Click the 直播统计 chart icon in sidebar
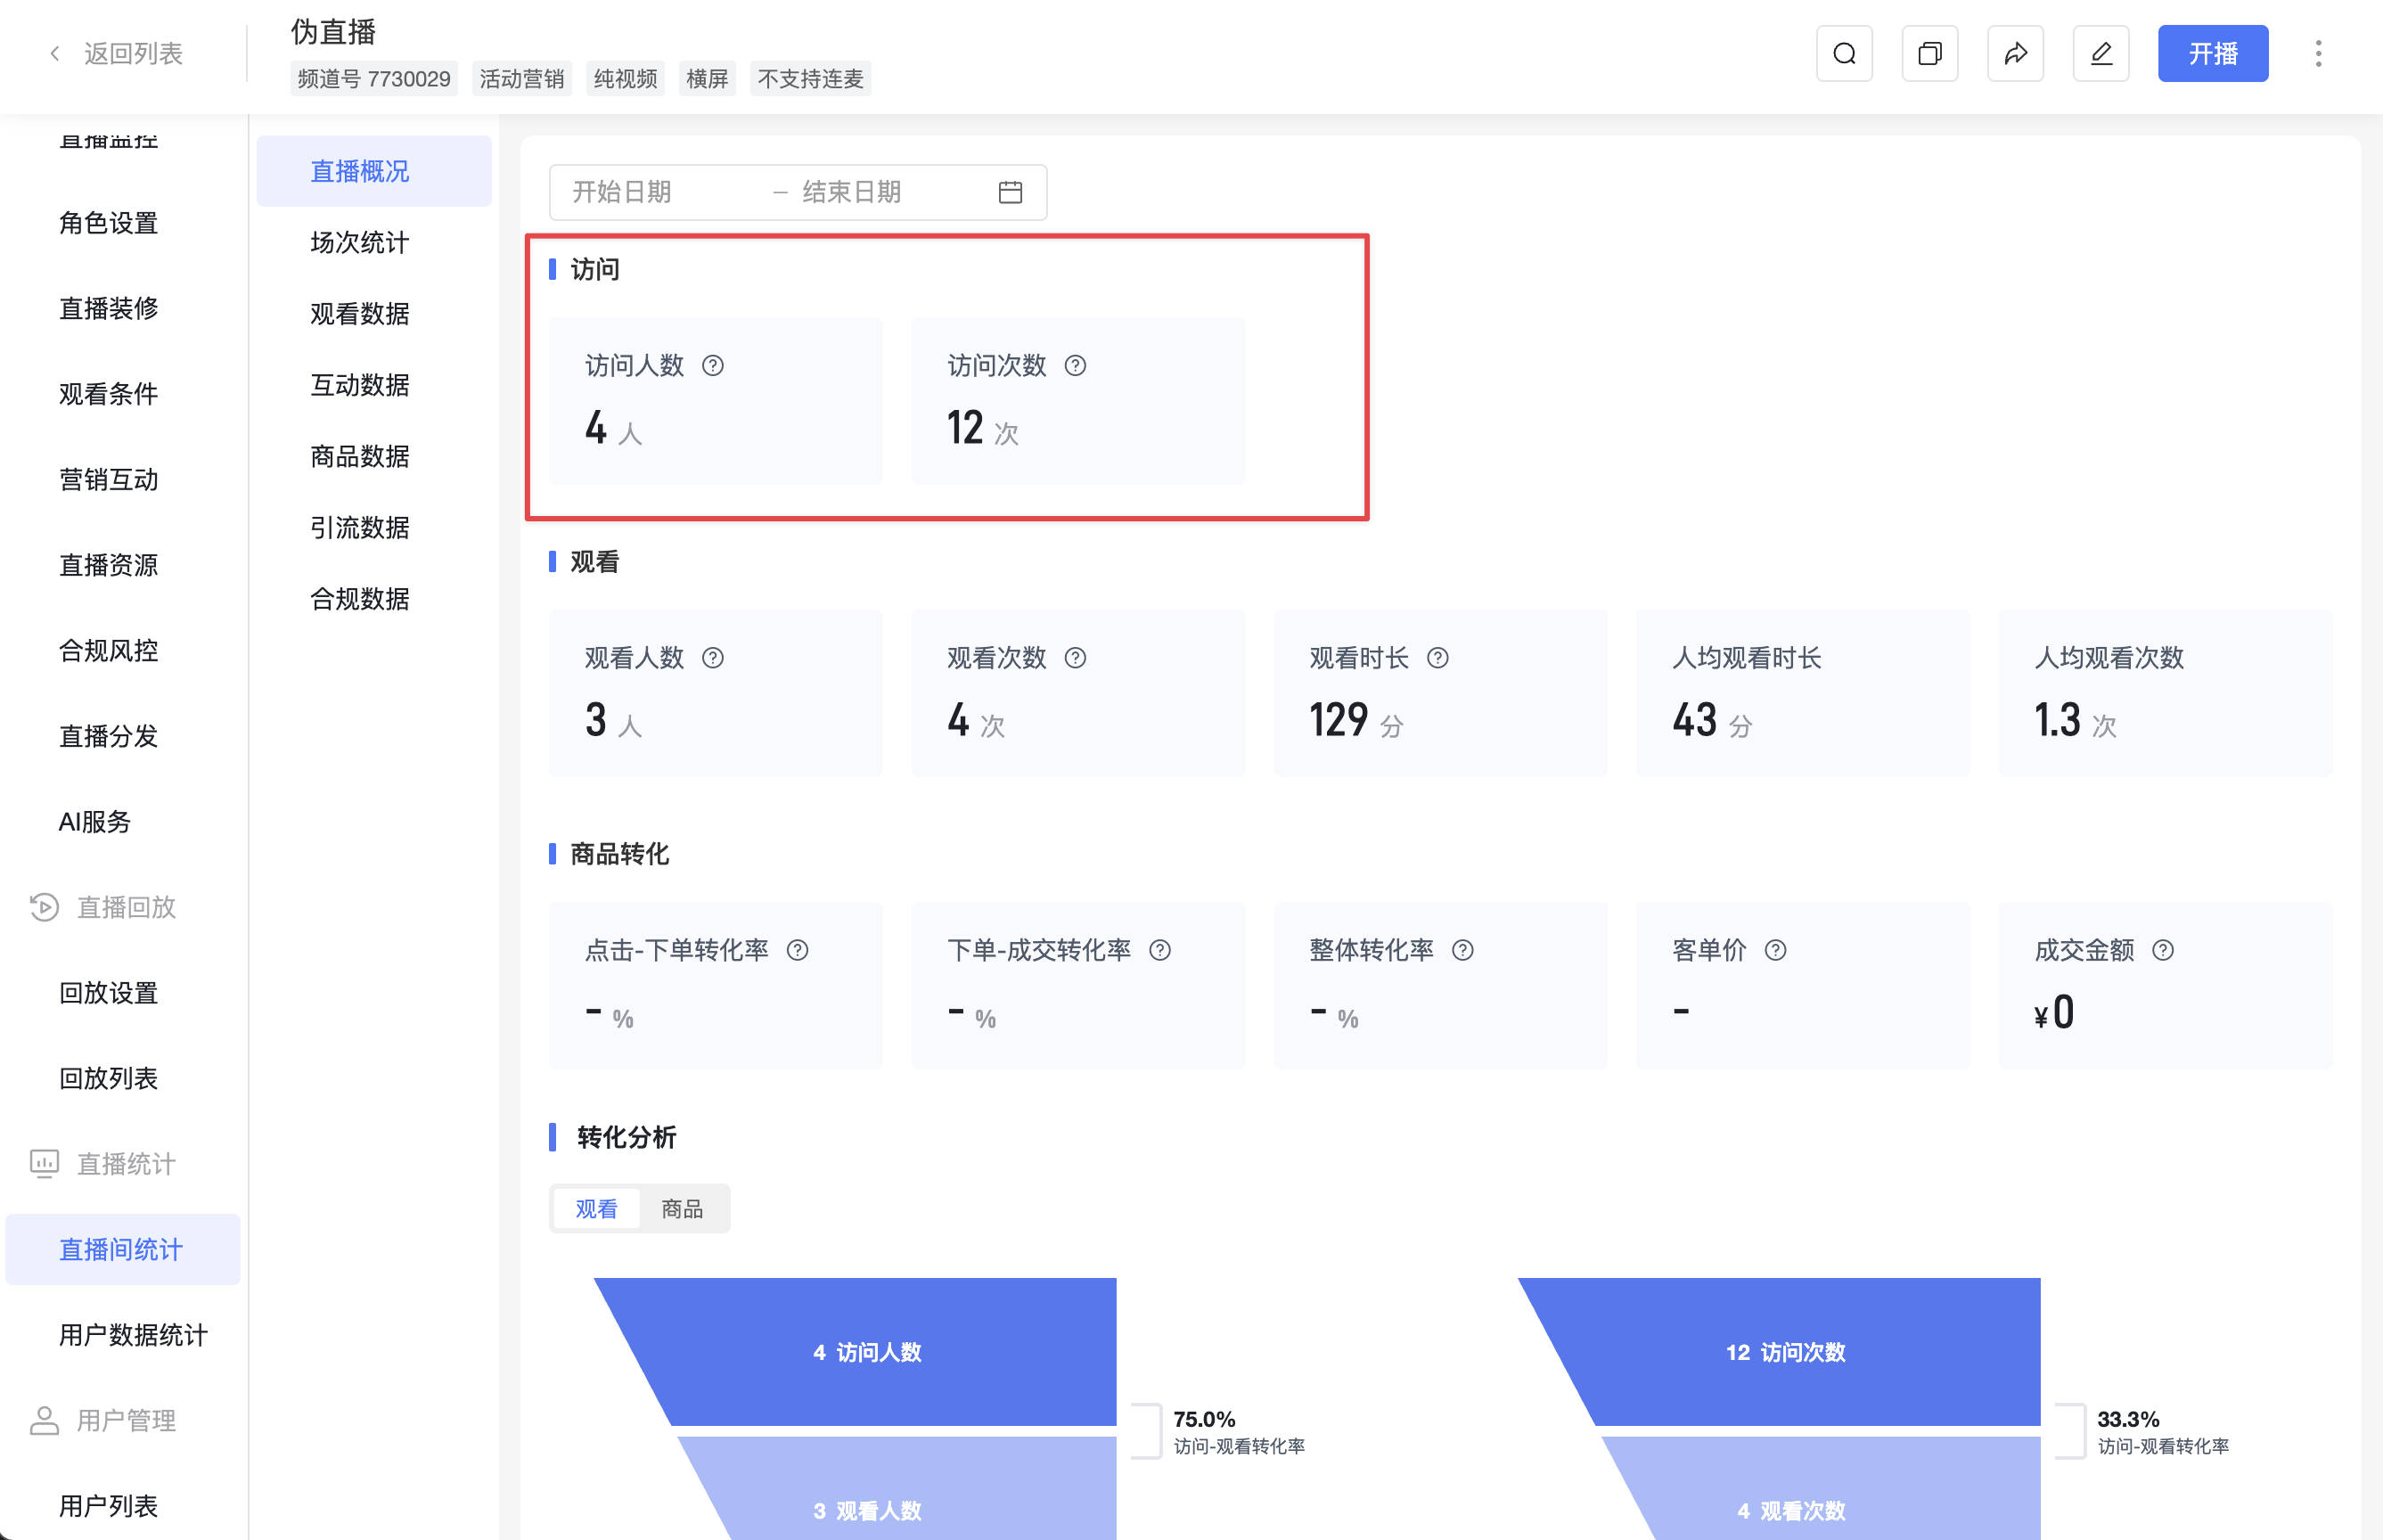 pos(44,1164)
